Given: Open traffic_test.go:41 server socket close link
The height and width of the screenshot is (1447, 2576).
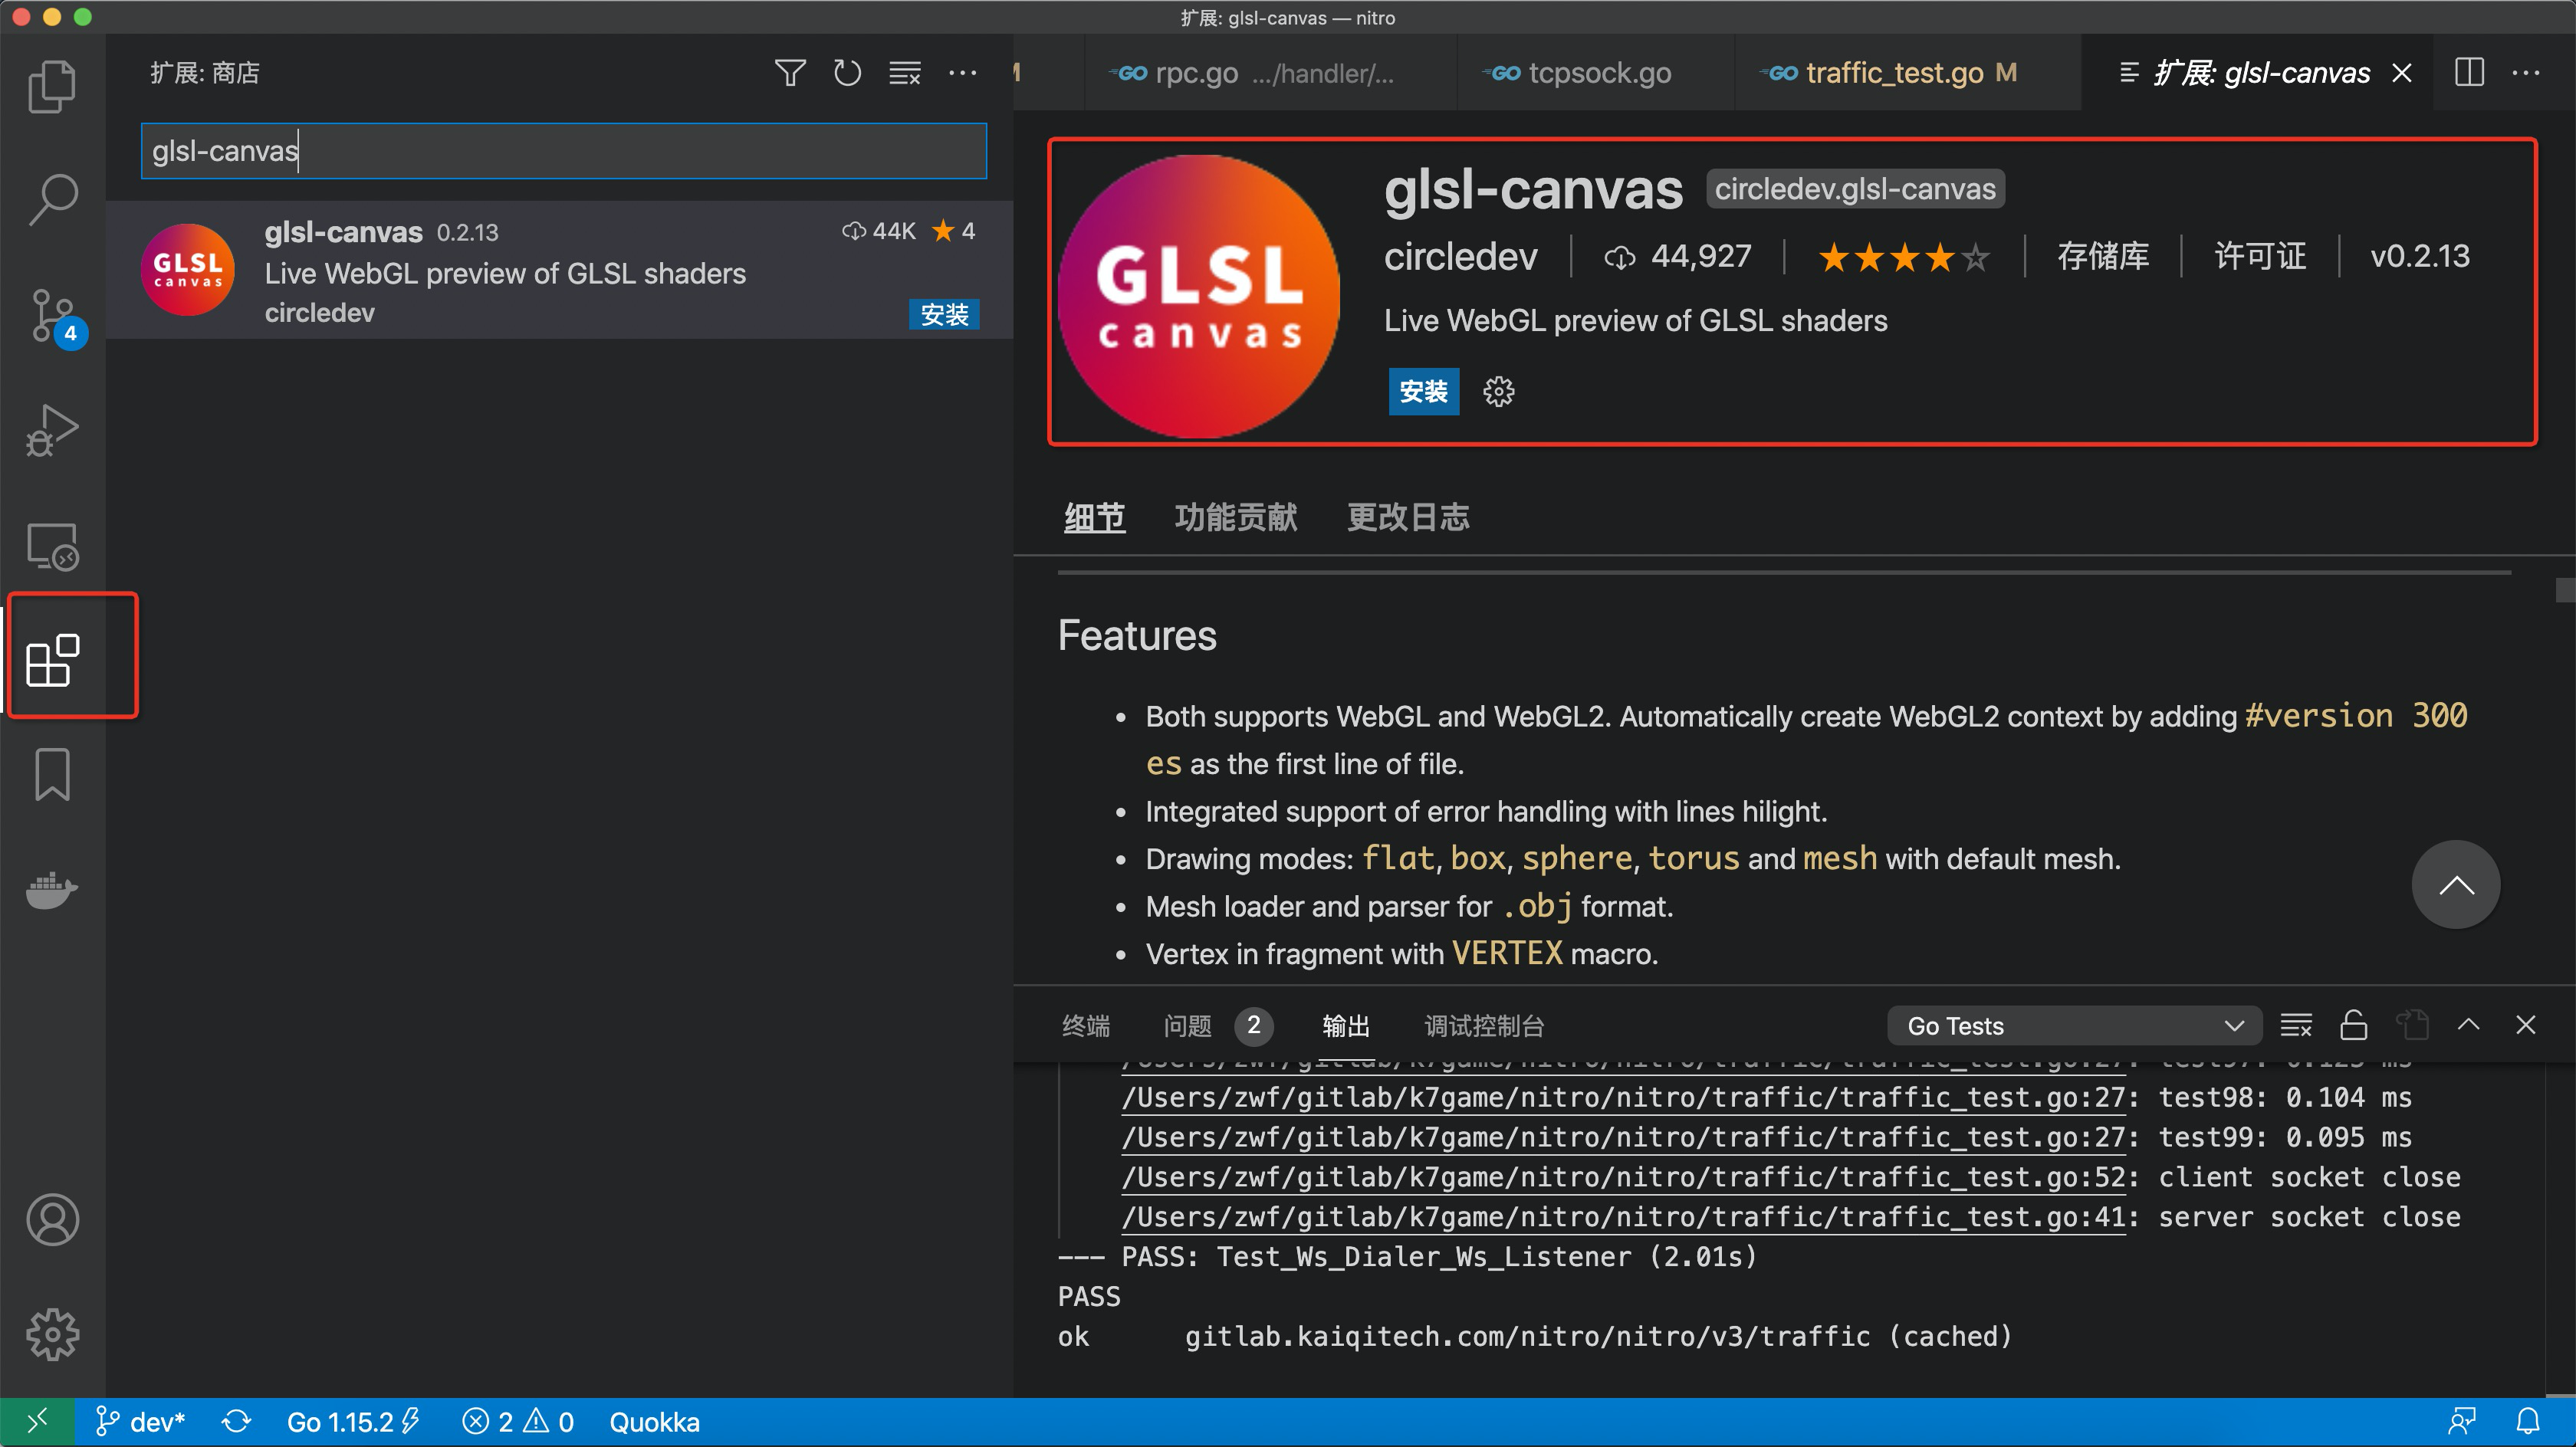Looking at the screenshot, I should point(1624,1217).
